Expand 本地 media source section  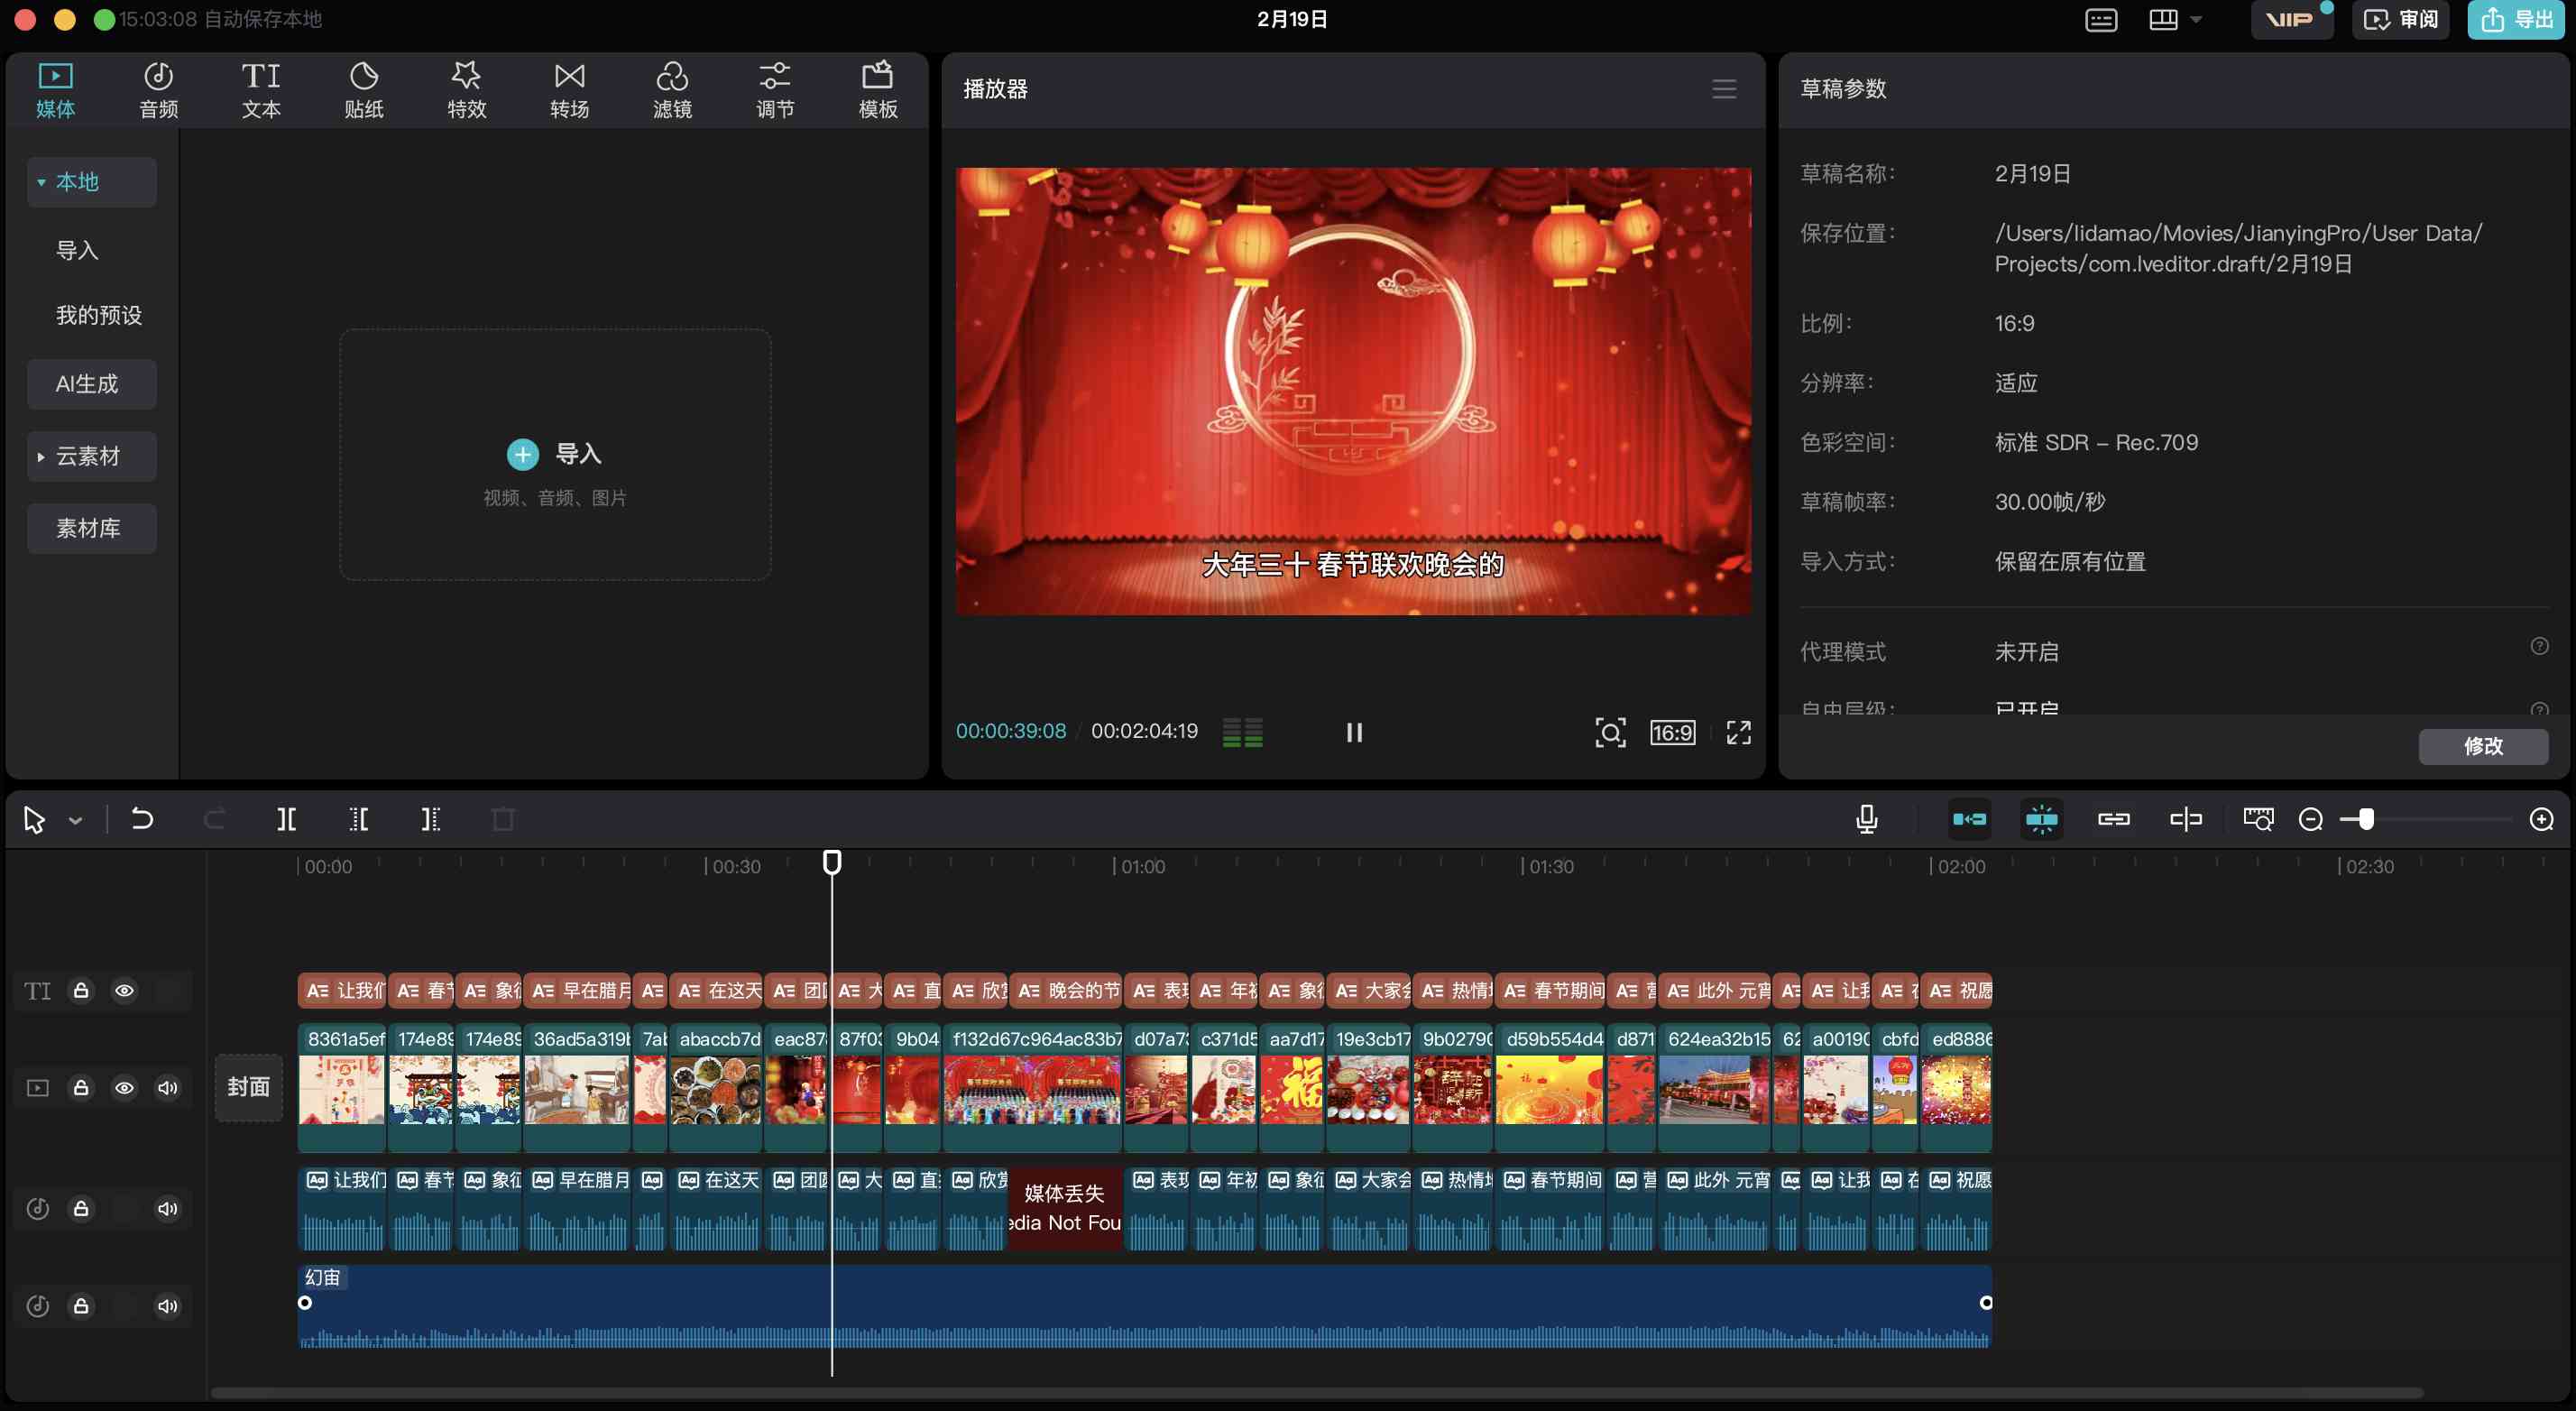coord(38,180)
